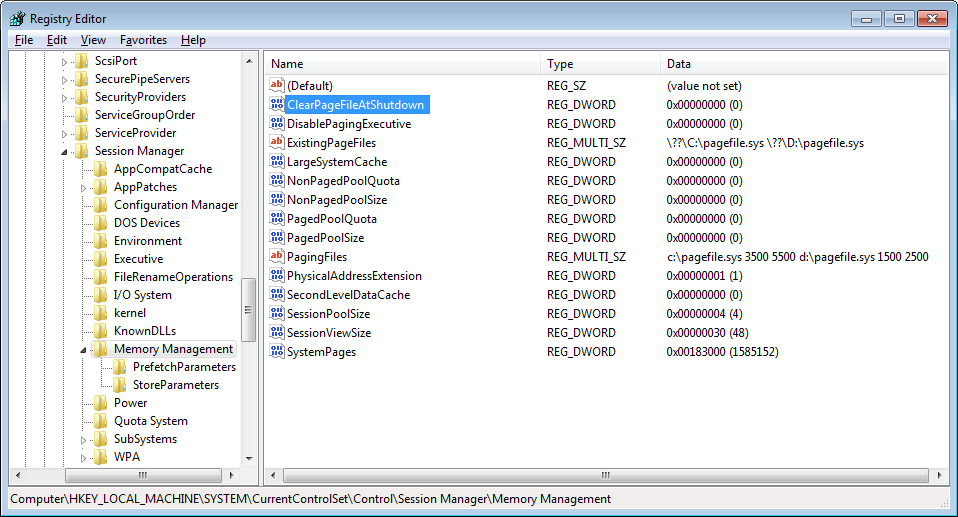Click the Power folder icon
The image size is (958, 517).
pyautogui.click(x=100, y=403)
